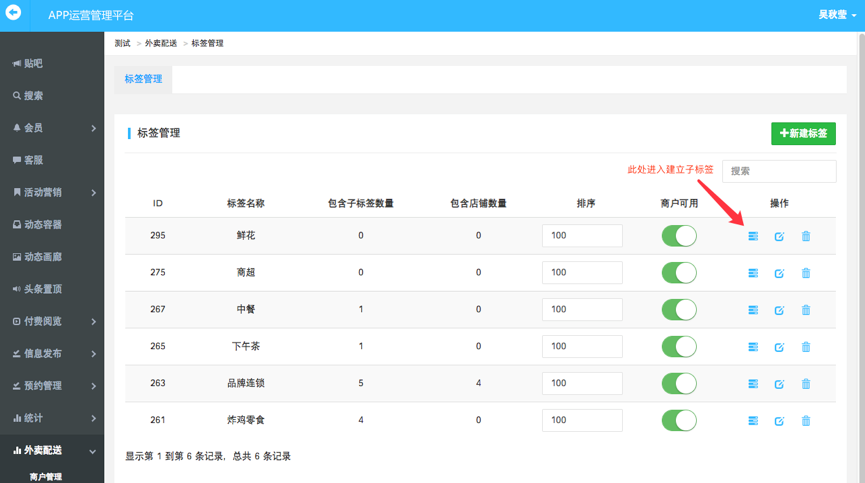The width and height of the screenshot is (865, 483).
Task: Delete the 中餐 tag via trash icon
Action: pos(806,310)
